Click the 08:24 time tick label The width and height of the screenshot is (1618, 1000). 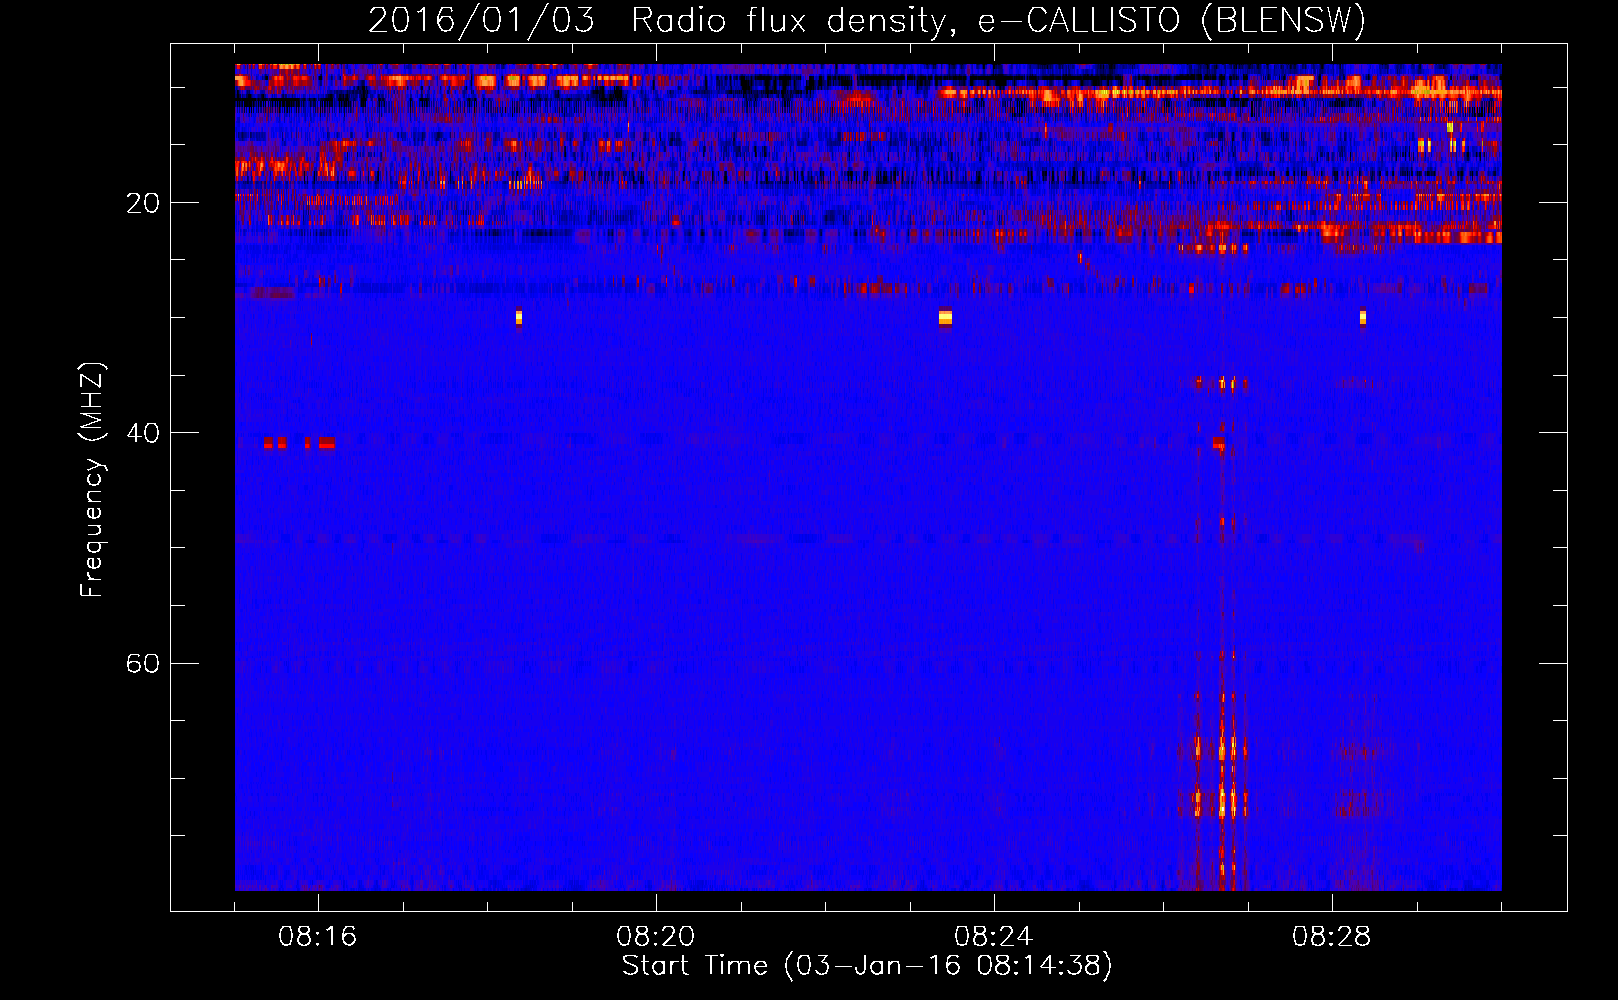pos(994,937)
